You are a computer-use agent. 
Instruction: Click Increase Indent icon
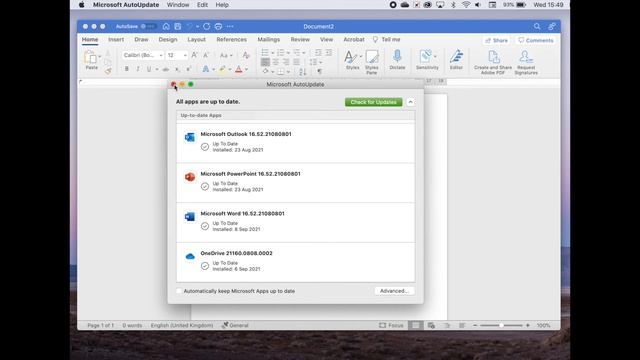pyautogui.click(x=329, y=53)
